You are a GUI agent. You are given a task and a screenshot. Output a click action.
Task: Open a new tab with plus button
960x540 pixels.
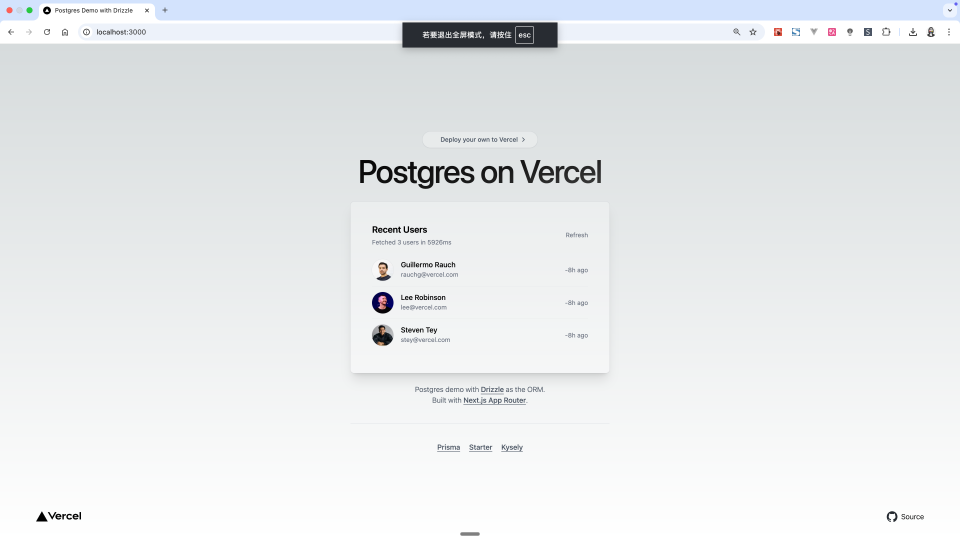165,10
